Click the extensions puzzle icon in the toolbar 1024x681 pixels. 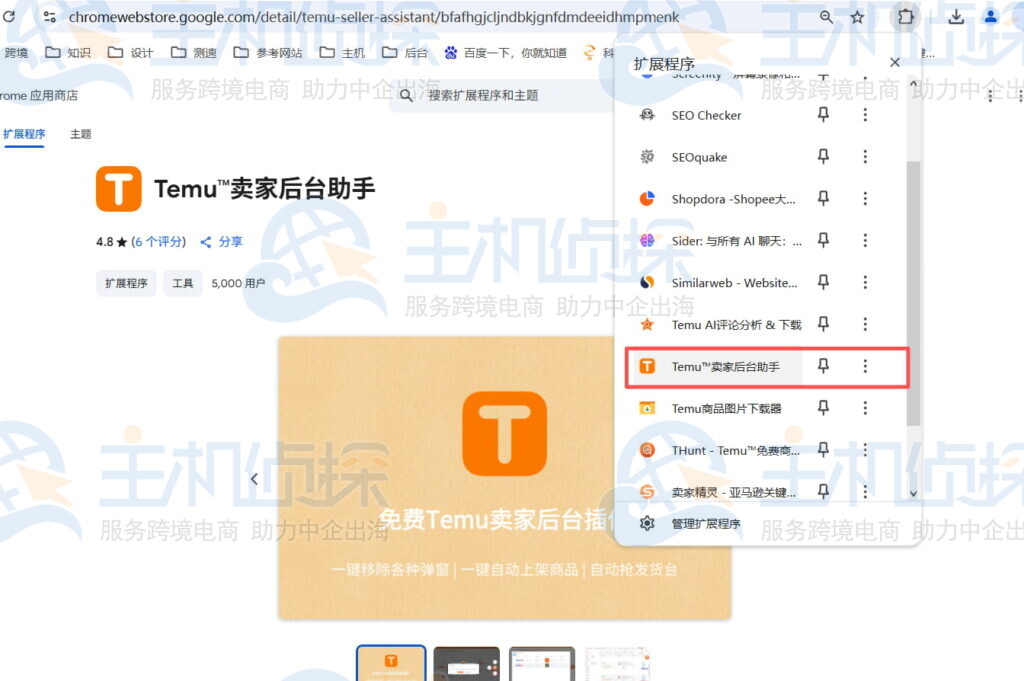pos(907,16)
